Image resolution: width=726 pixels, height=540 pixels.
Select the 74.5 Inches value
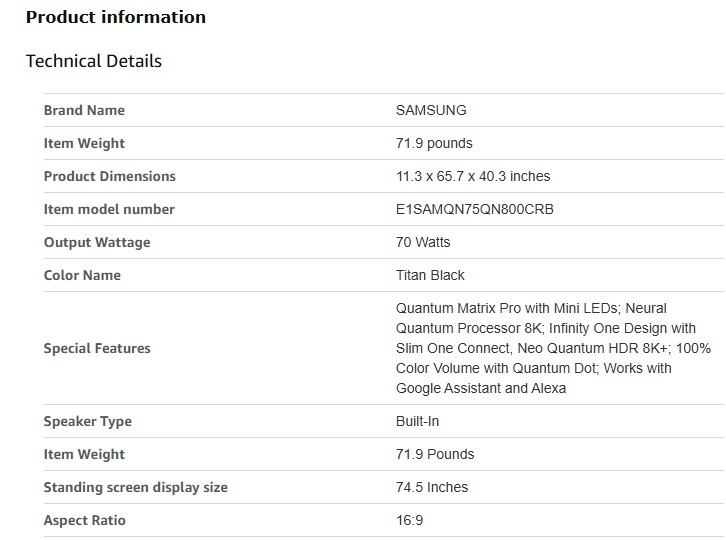point(432,487)
